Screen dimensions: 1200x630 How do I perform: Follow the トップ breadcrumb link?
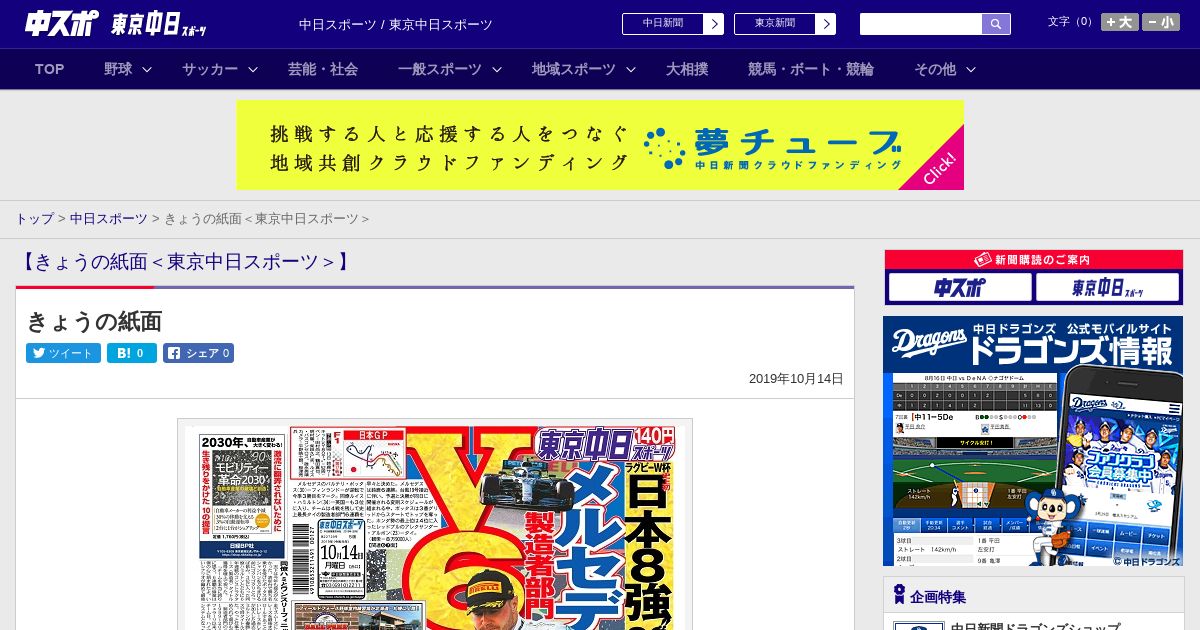[34, 218]
